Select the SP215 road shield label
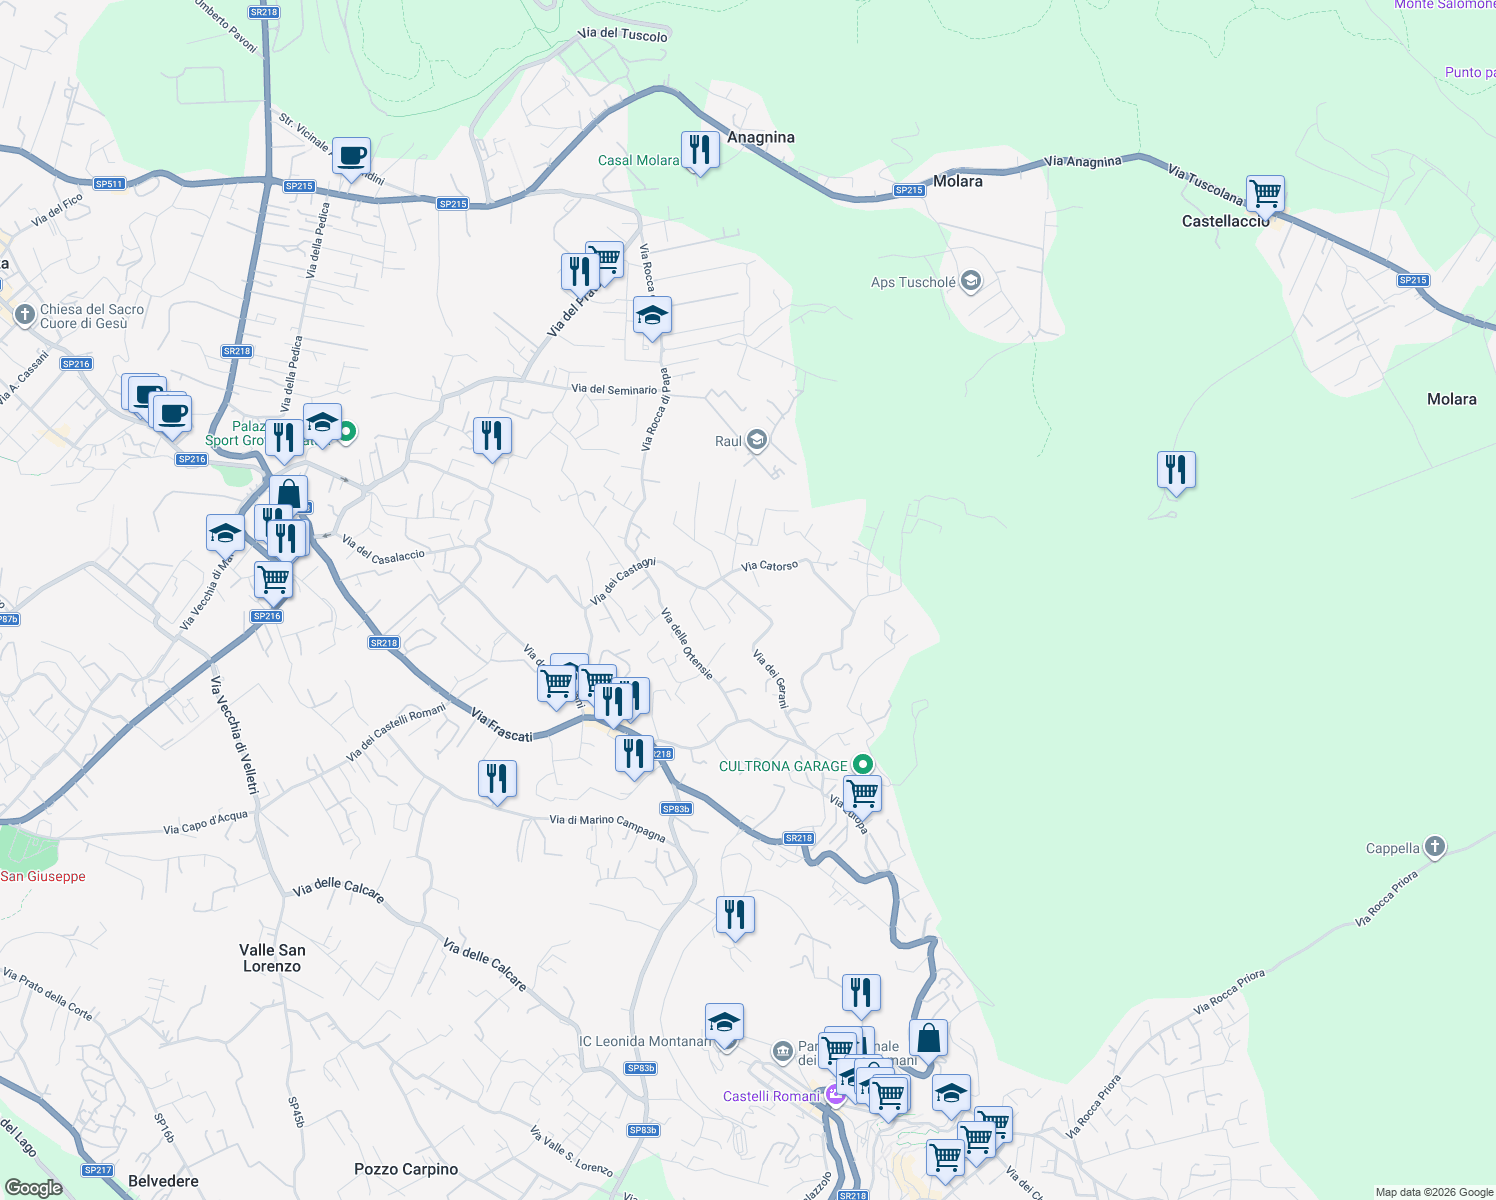This screenshot has width=1496, height=1200. coord(908,188)
